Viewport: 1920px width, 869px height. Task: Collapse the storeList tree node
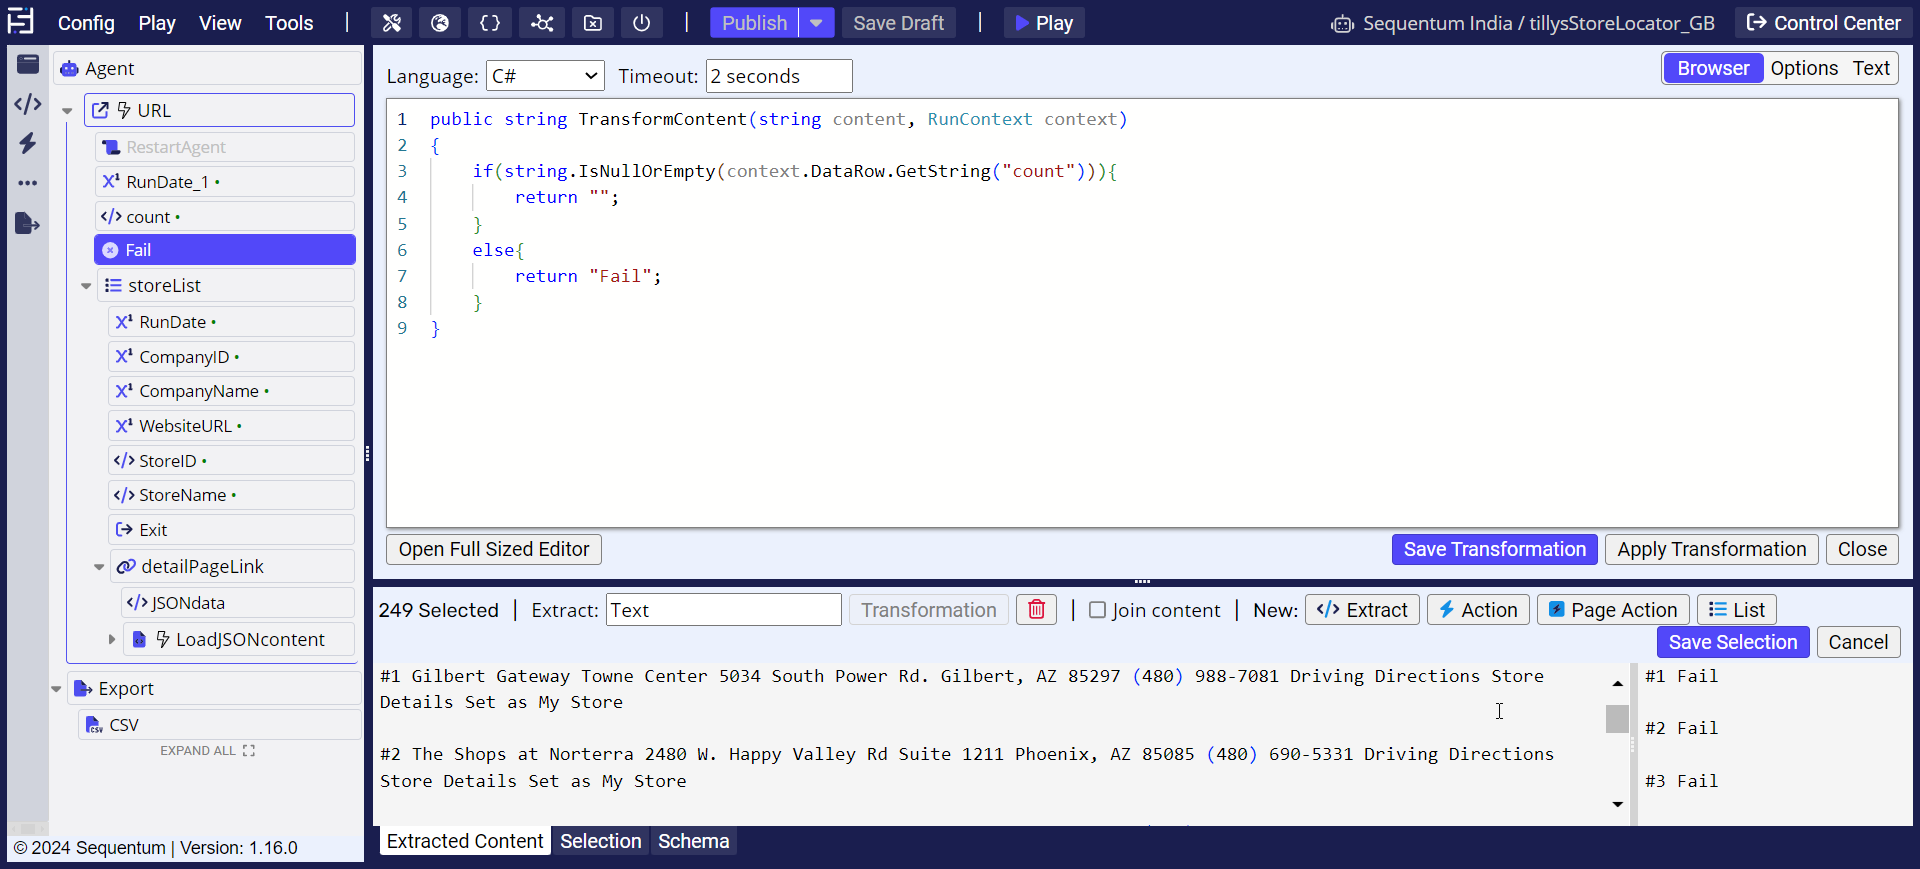coord(86,286)
